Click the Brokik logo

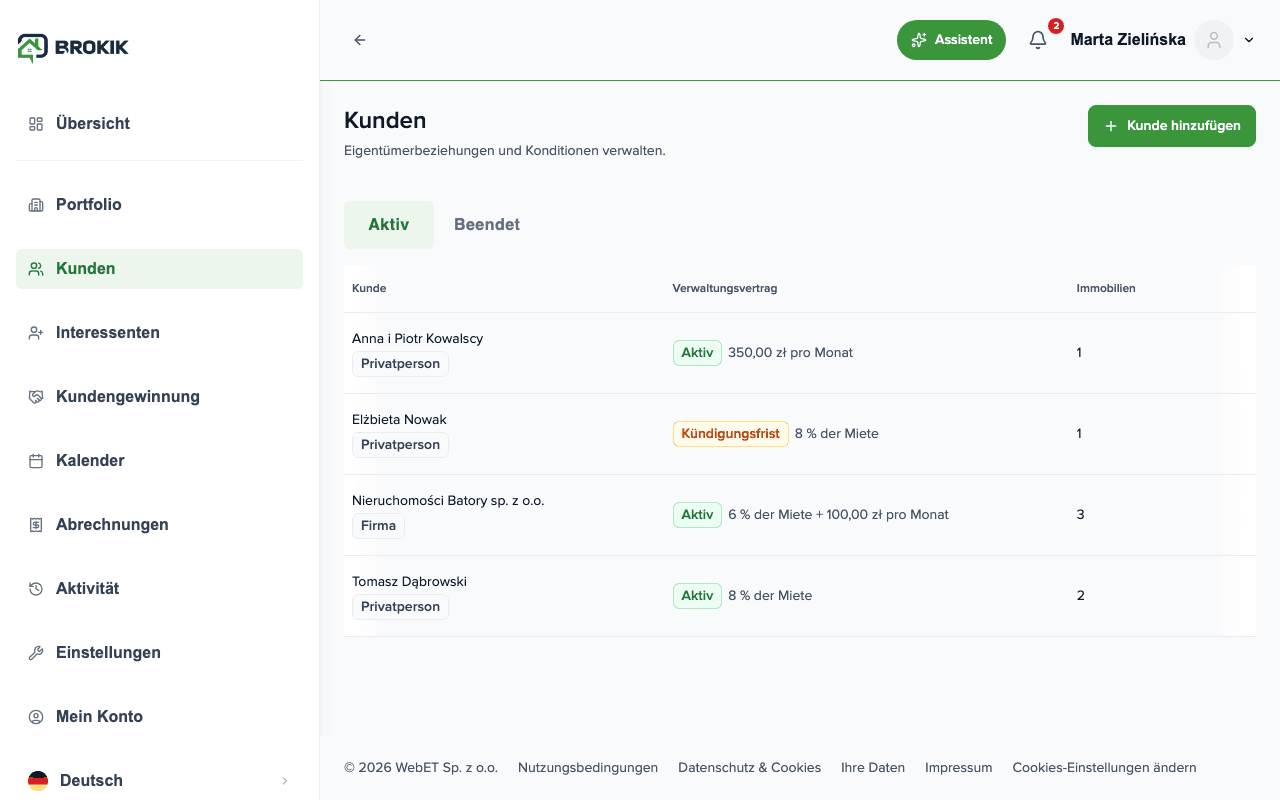(73, 47)
